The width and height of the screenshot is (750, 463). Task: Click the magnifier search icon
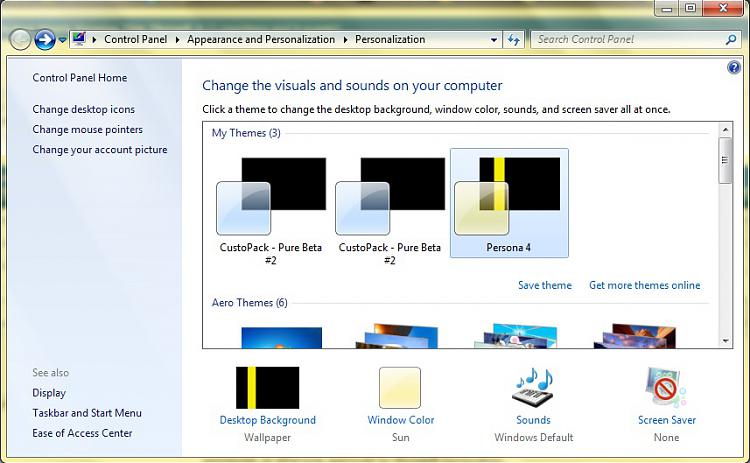(731, 40)
